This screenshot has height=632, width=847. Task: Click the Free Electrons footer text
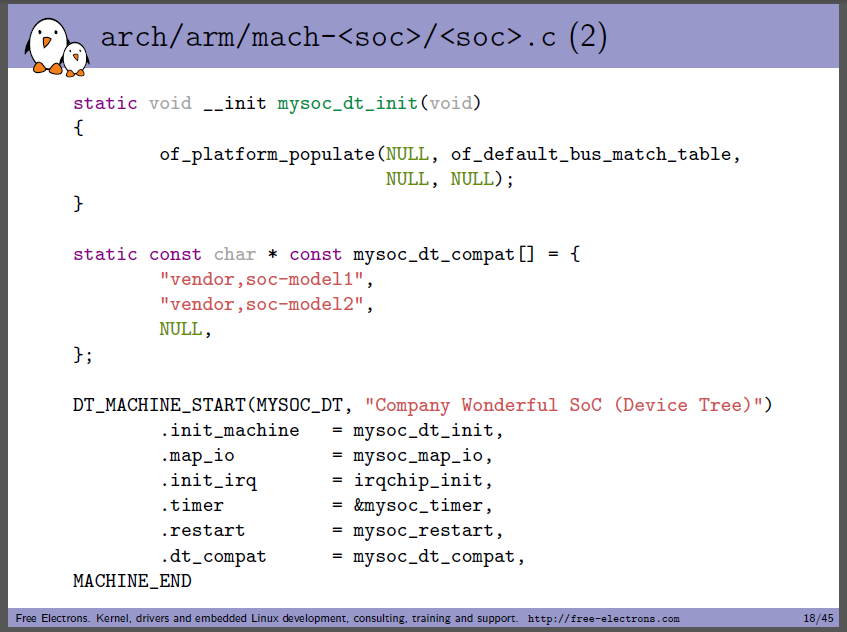click(x=266, y=618)
